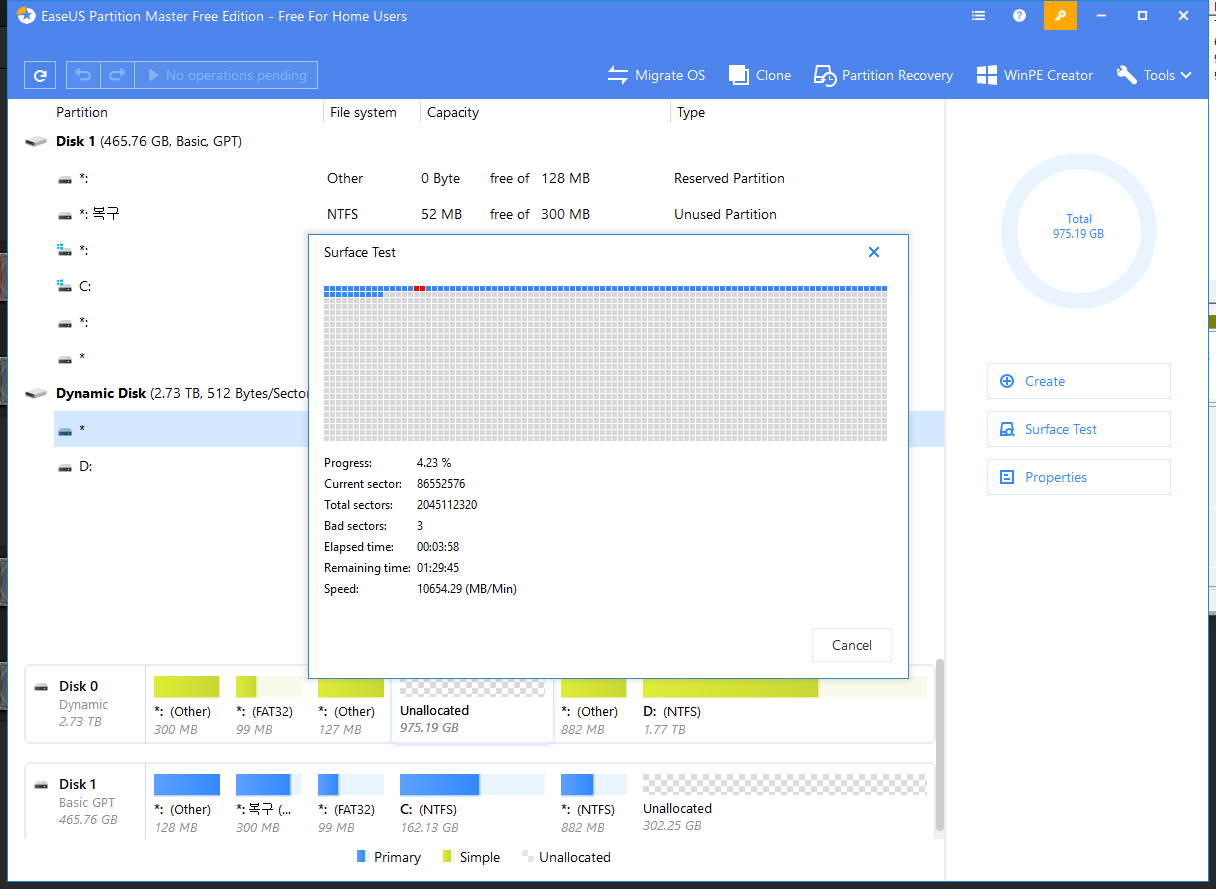Click the task list icon in title bar
This screenshot has width=1216, height=889.
[979, 16]
